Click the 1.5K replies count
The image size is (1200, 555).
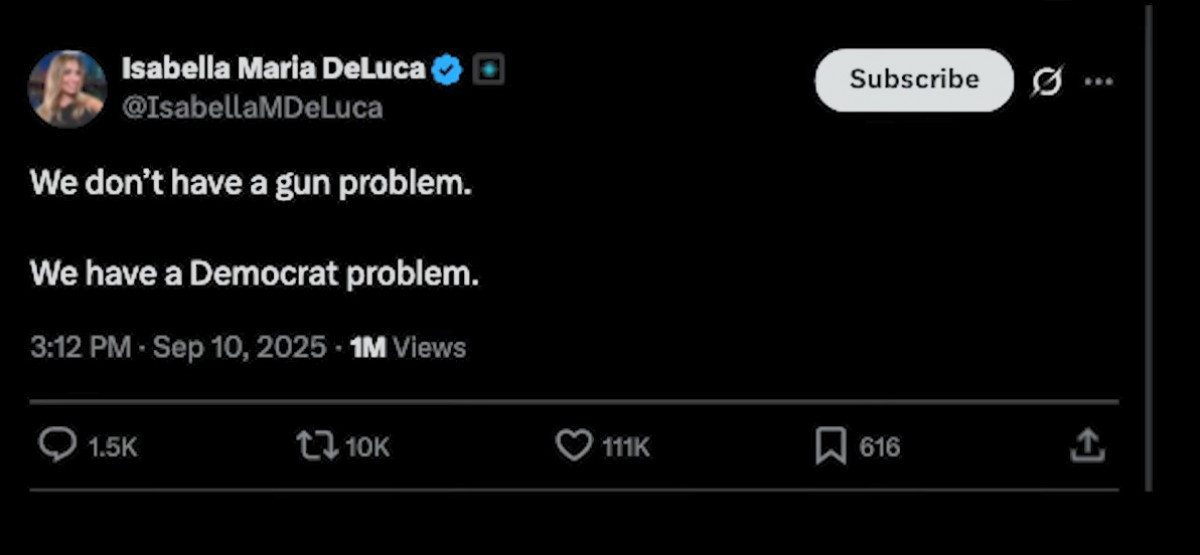(x=112, y=448)
